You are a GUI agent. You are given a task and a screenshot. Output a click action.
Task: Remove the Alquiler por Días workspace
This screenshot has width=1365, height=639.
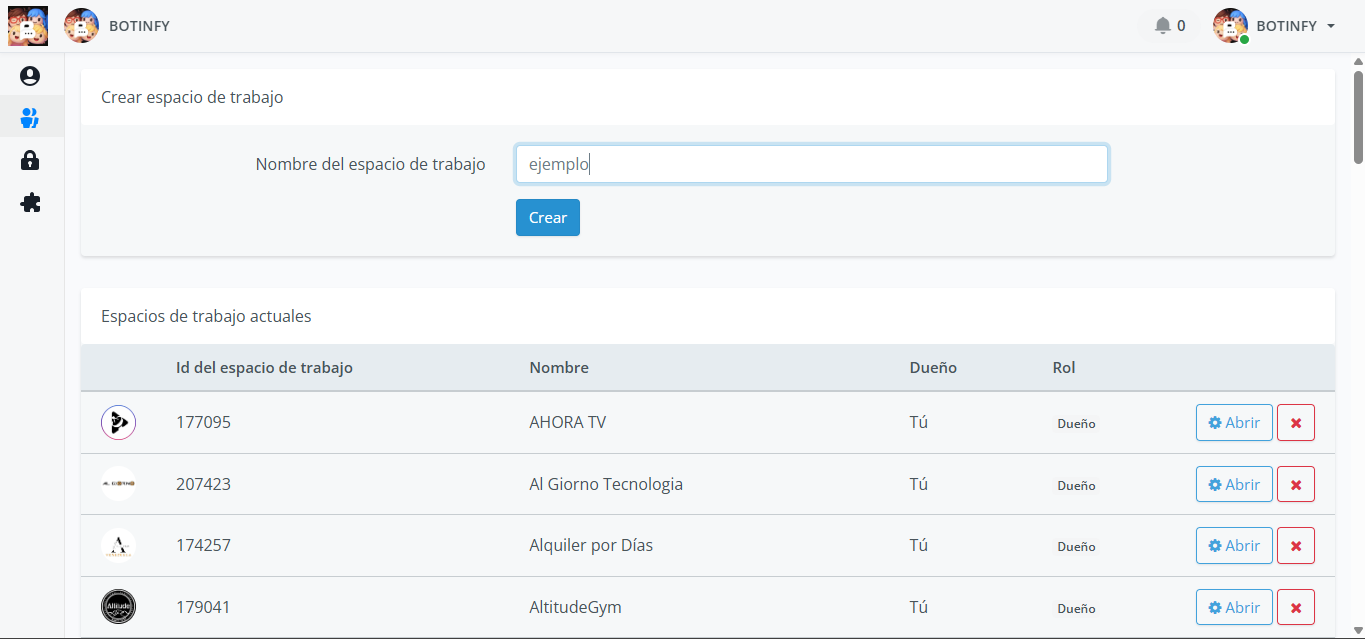pyautogui.click(x=1295, y=546)
